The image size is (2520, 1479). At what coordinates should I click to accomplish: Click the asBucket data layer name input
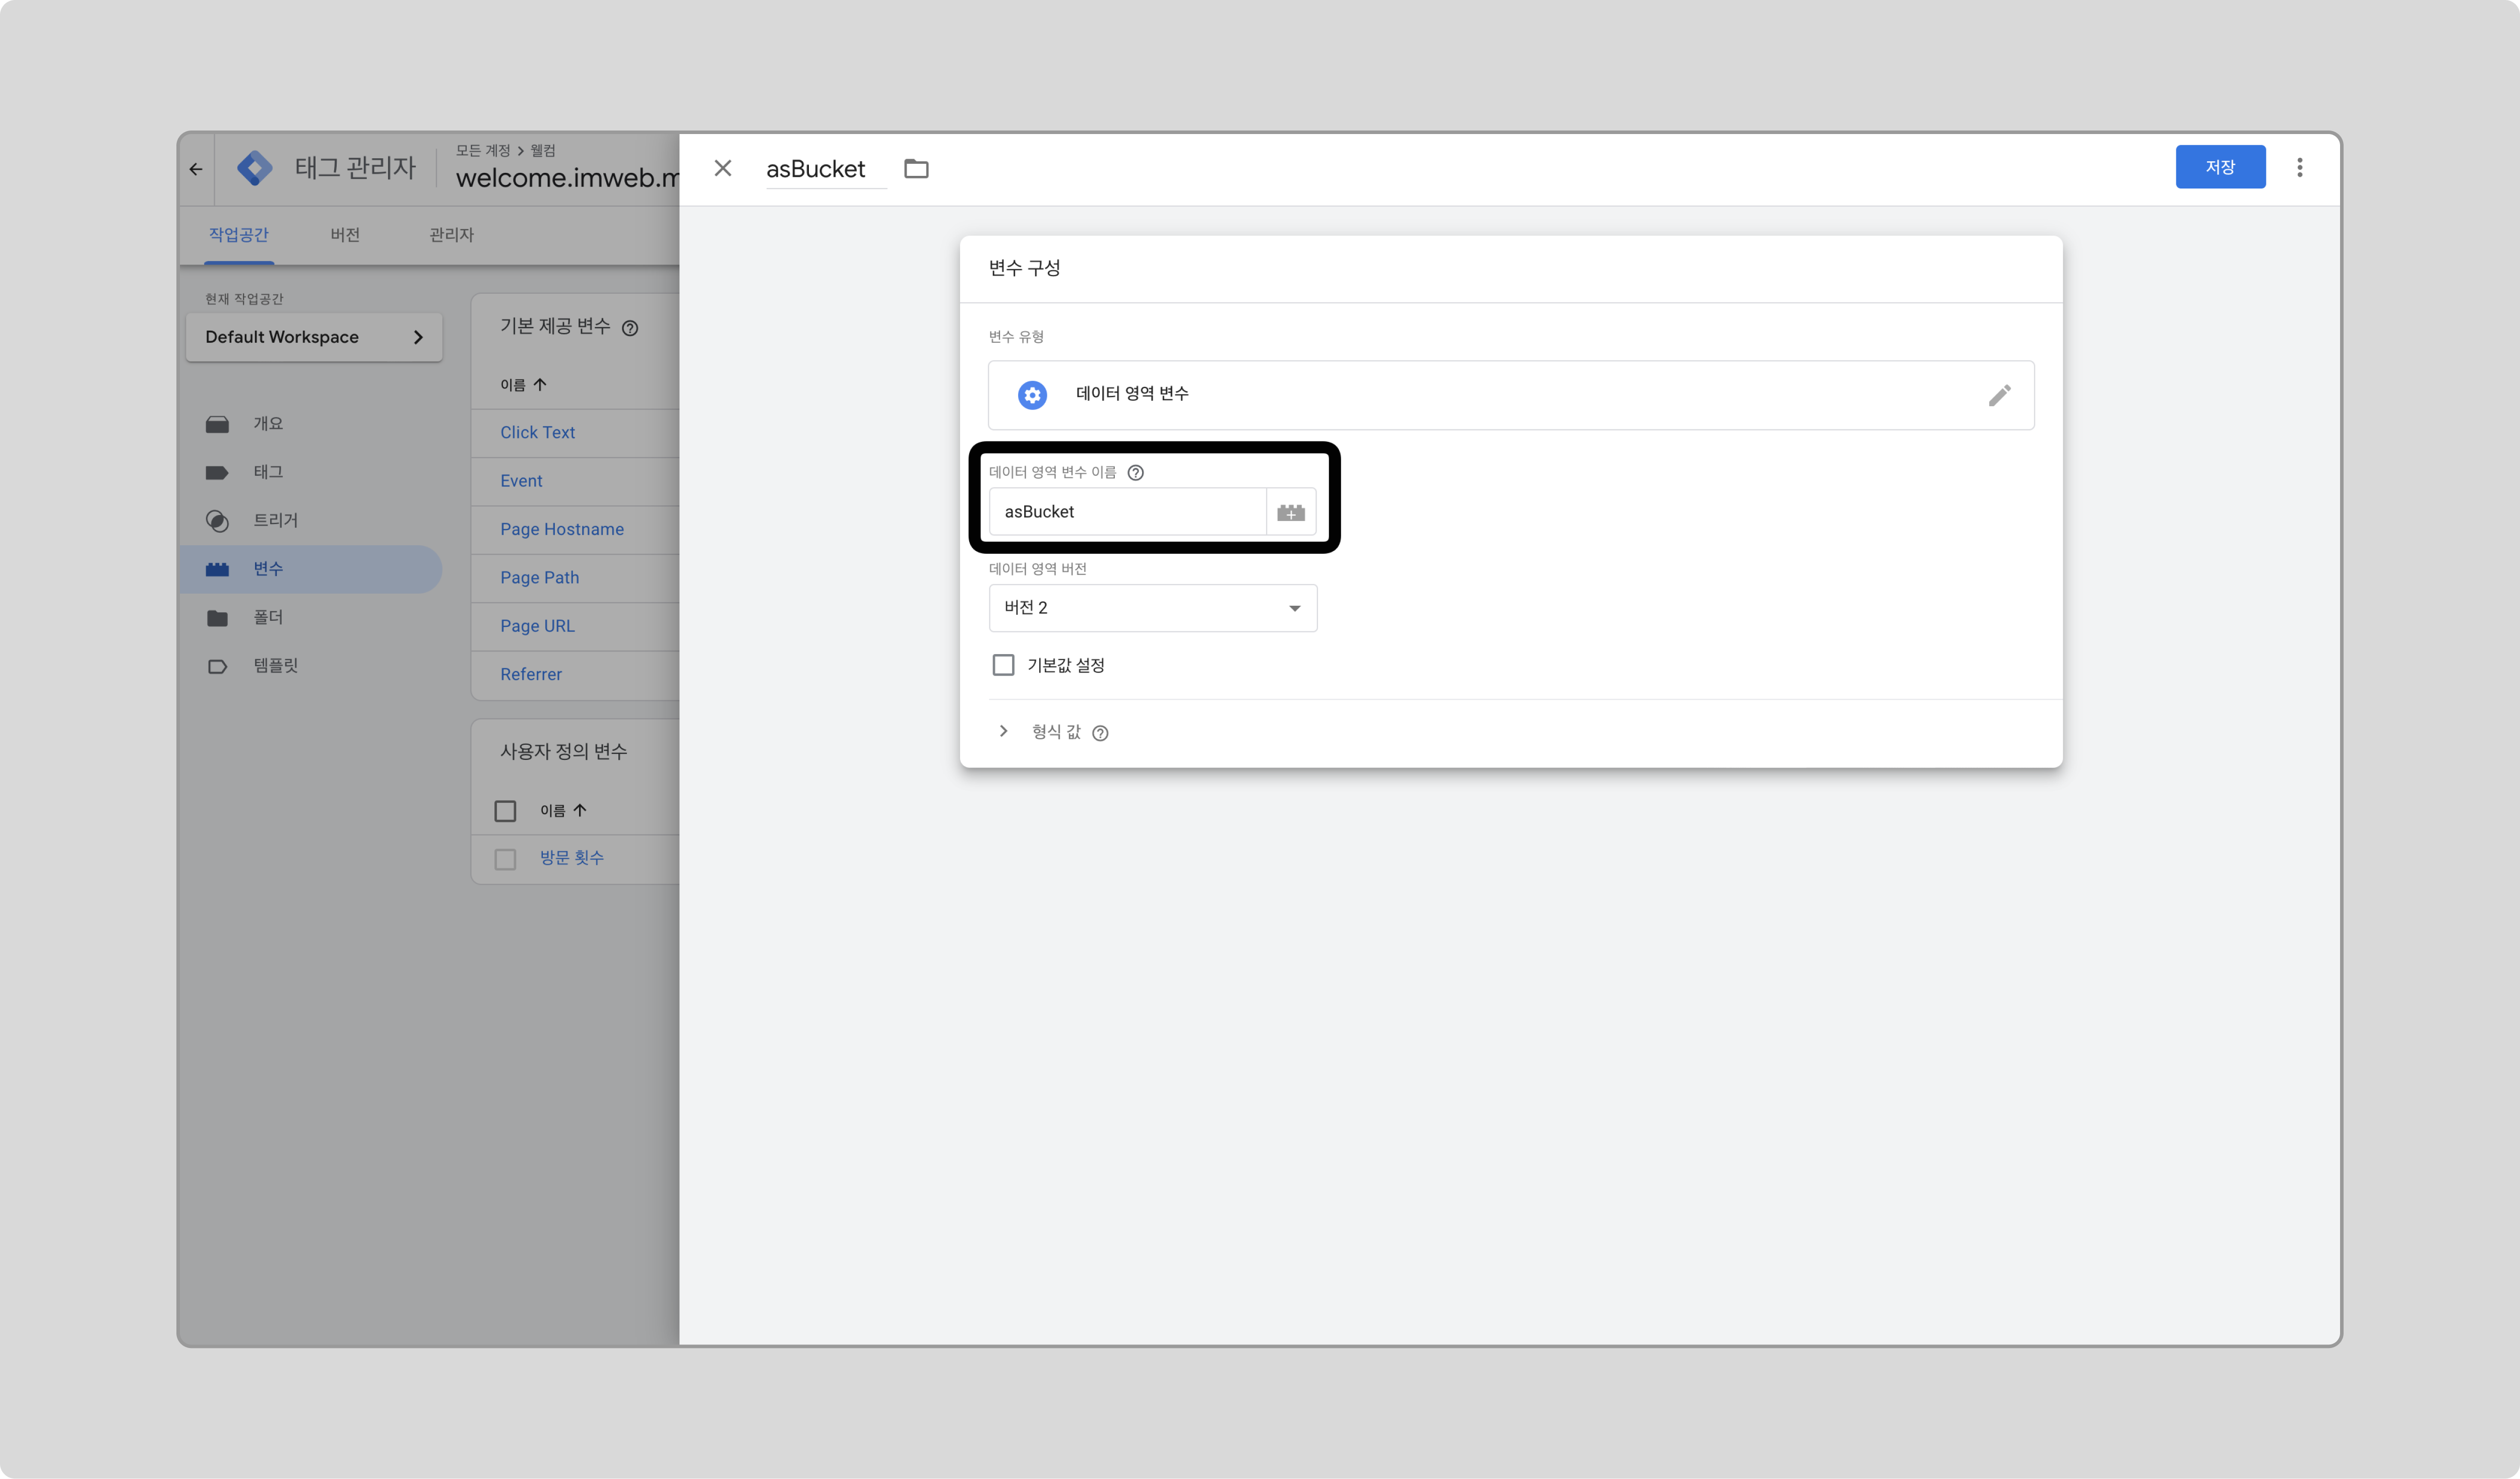(x=1127, y=512)
